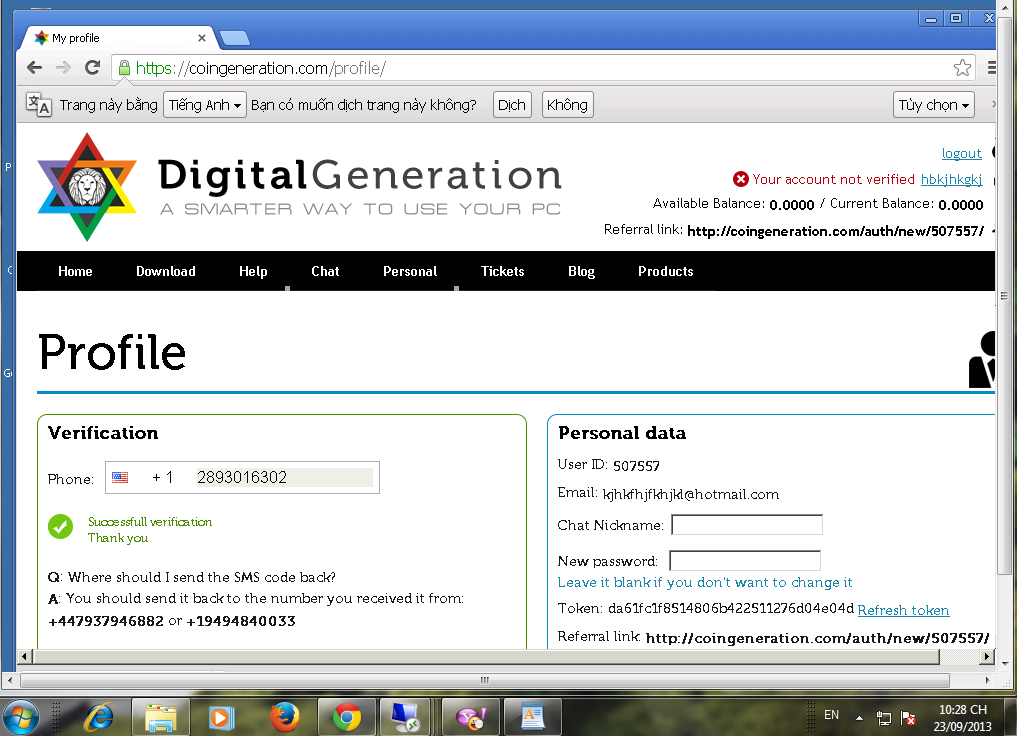Click the red not-verified error icon

(741, 179)
